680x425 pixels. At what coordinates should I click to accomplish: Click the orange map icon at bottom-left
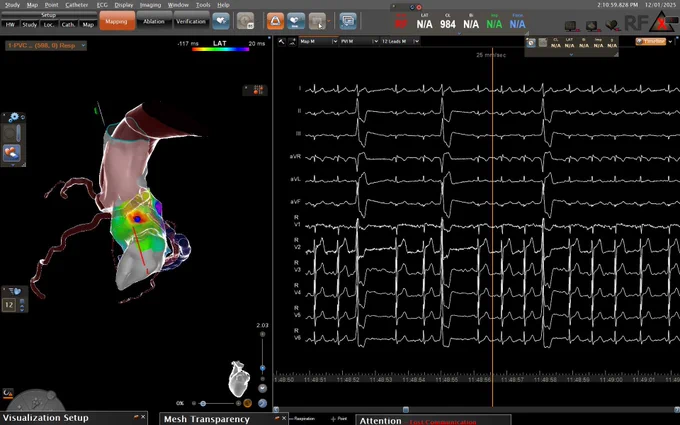[x=7, y=393]
